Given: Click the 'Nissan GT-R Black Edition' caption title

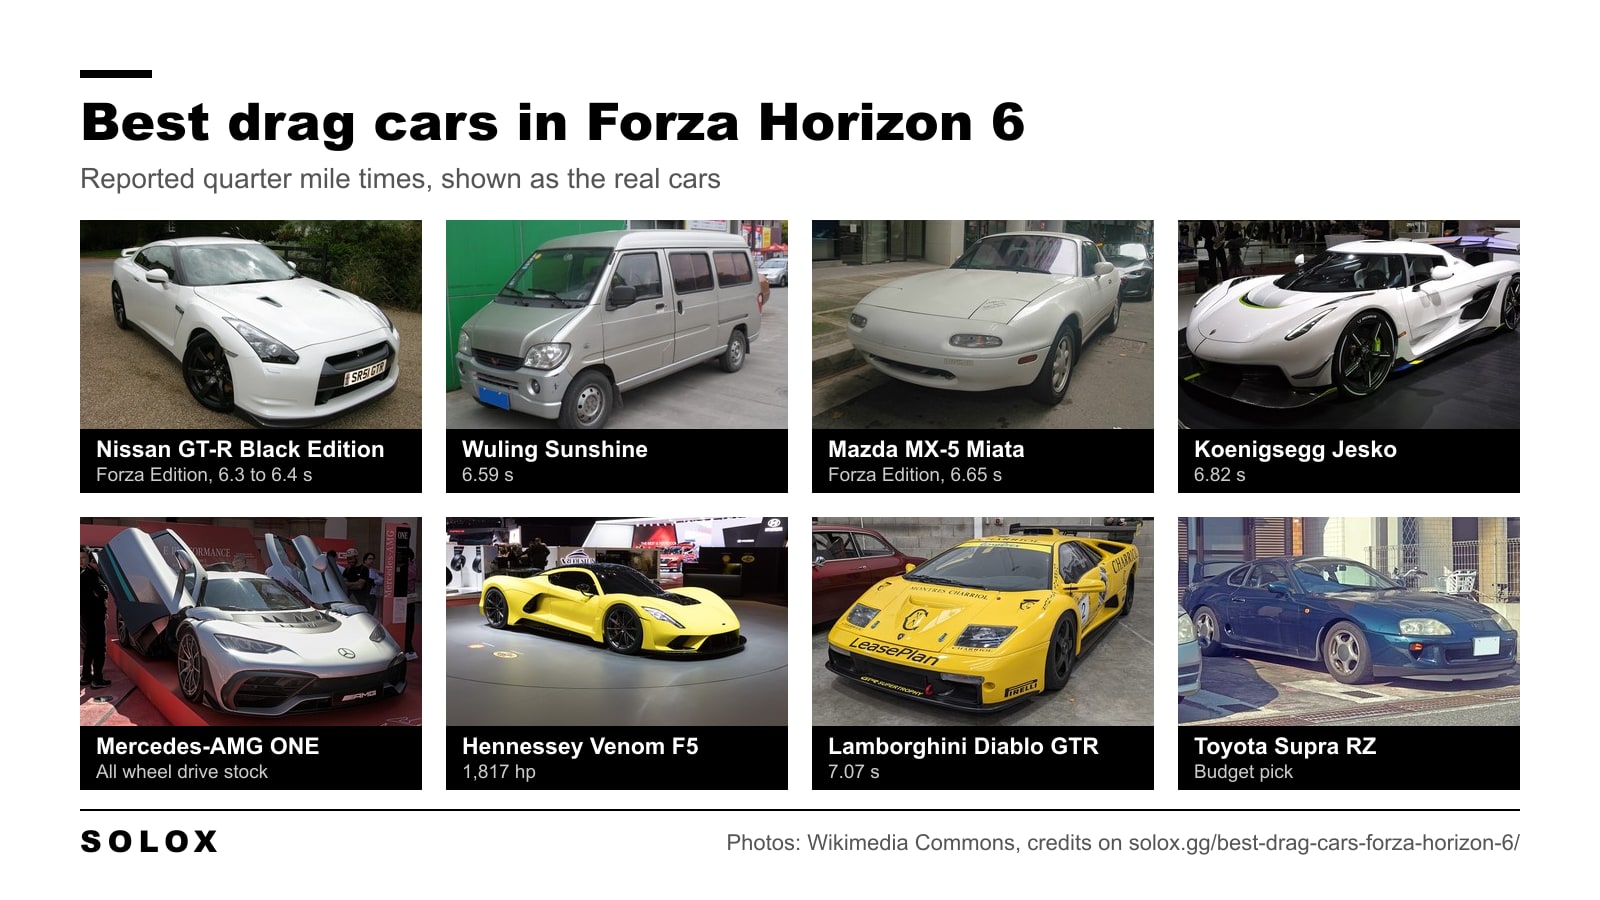Looking at the screenshot, I should (x=240, y=449).
